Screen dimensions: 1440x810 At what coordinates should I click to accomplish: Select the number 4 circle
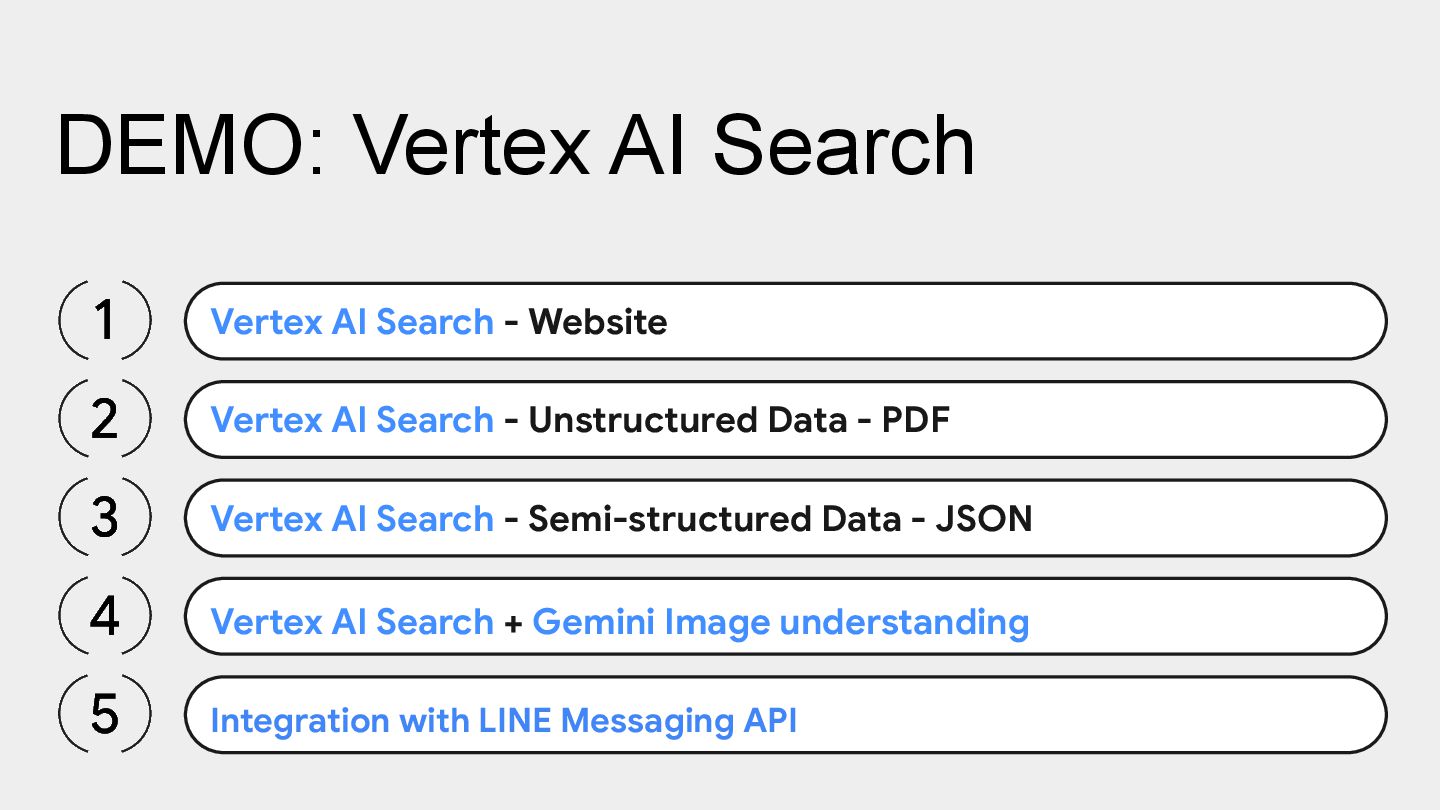tap(105, 616)
